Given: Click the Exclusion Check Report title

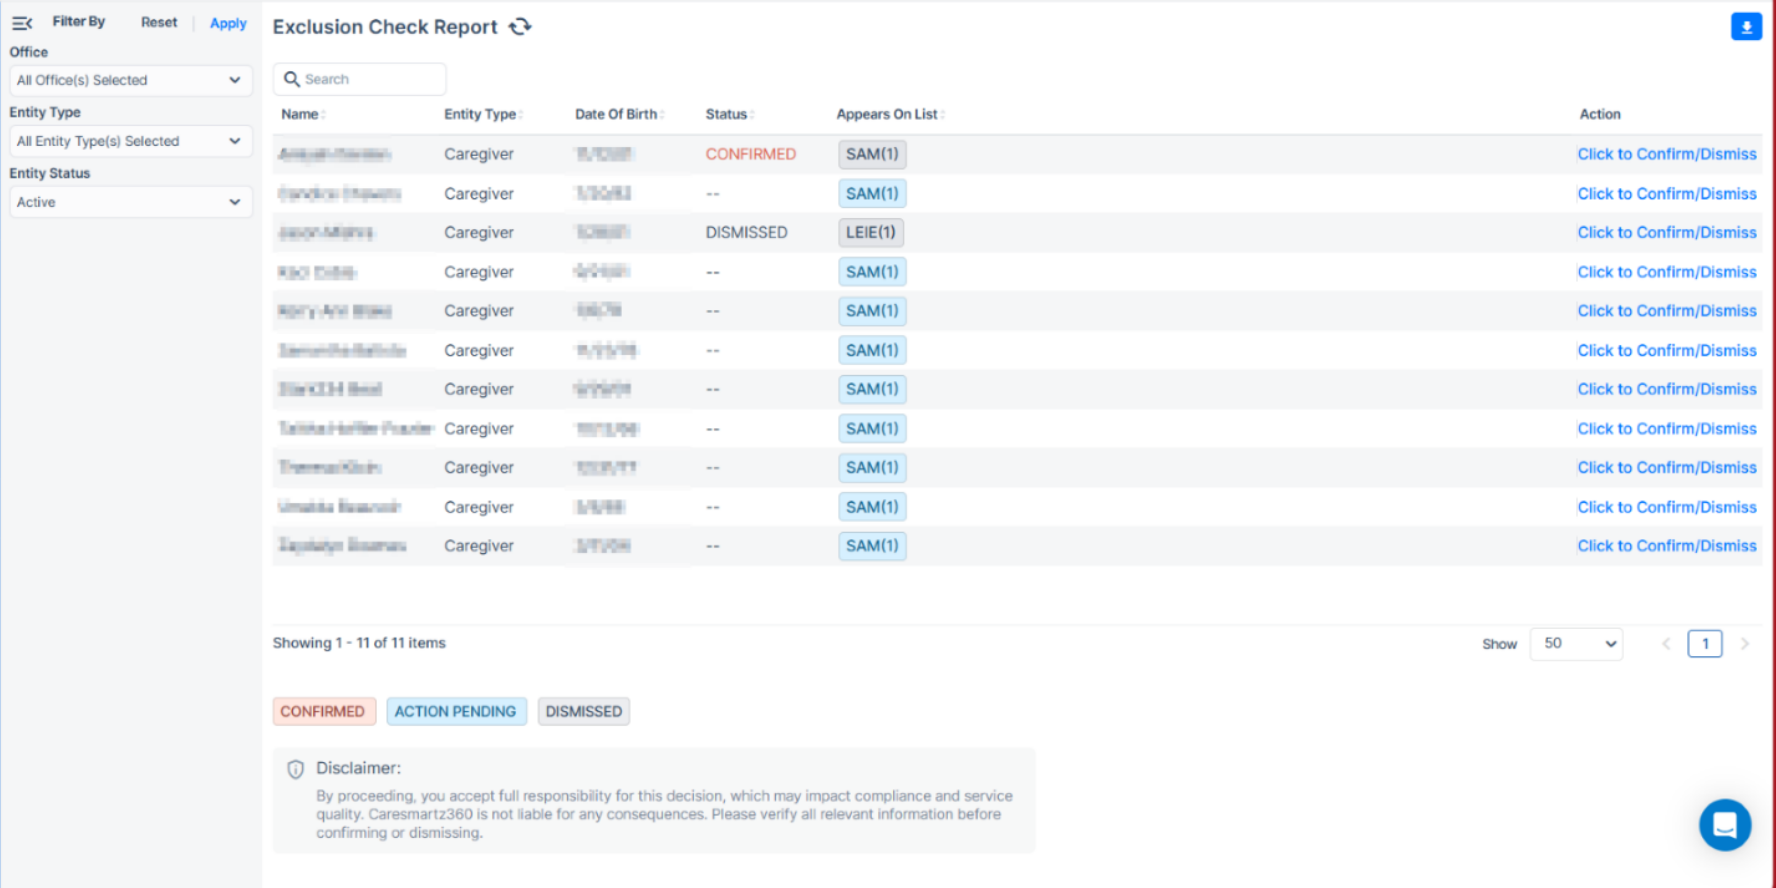Looking at the screenshot, I should pyautogui.click(x=385, y=27).
